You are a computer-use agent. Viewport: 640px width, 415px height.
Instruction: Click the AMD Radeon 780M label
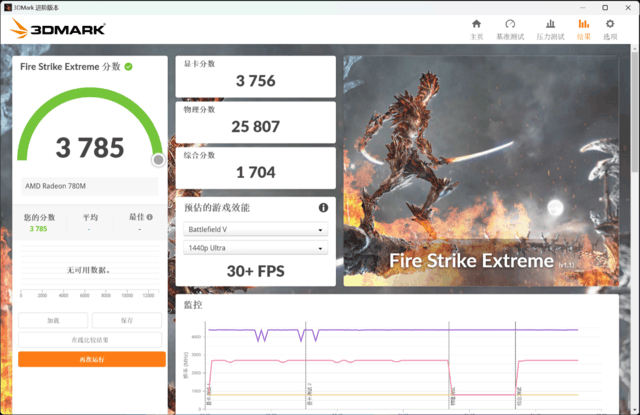(x=56, y=186)
